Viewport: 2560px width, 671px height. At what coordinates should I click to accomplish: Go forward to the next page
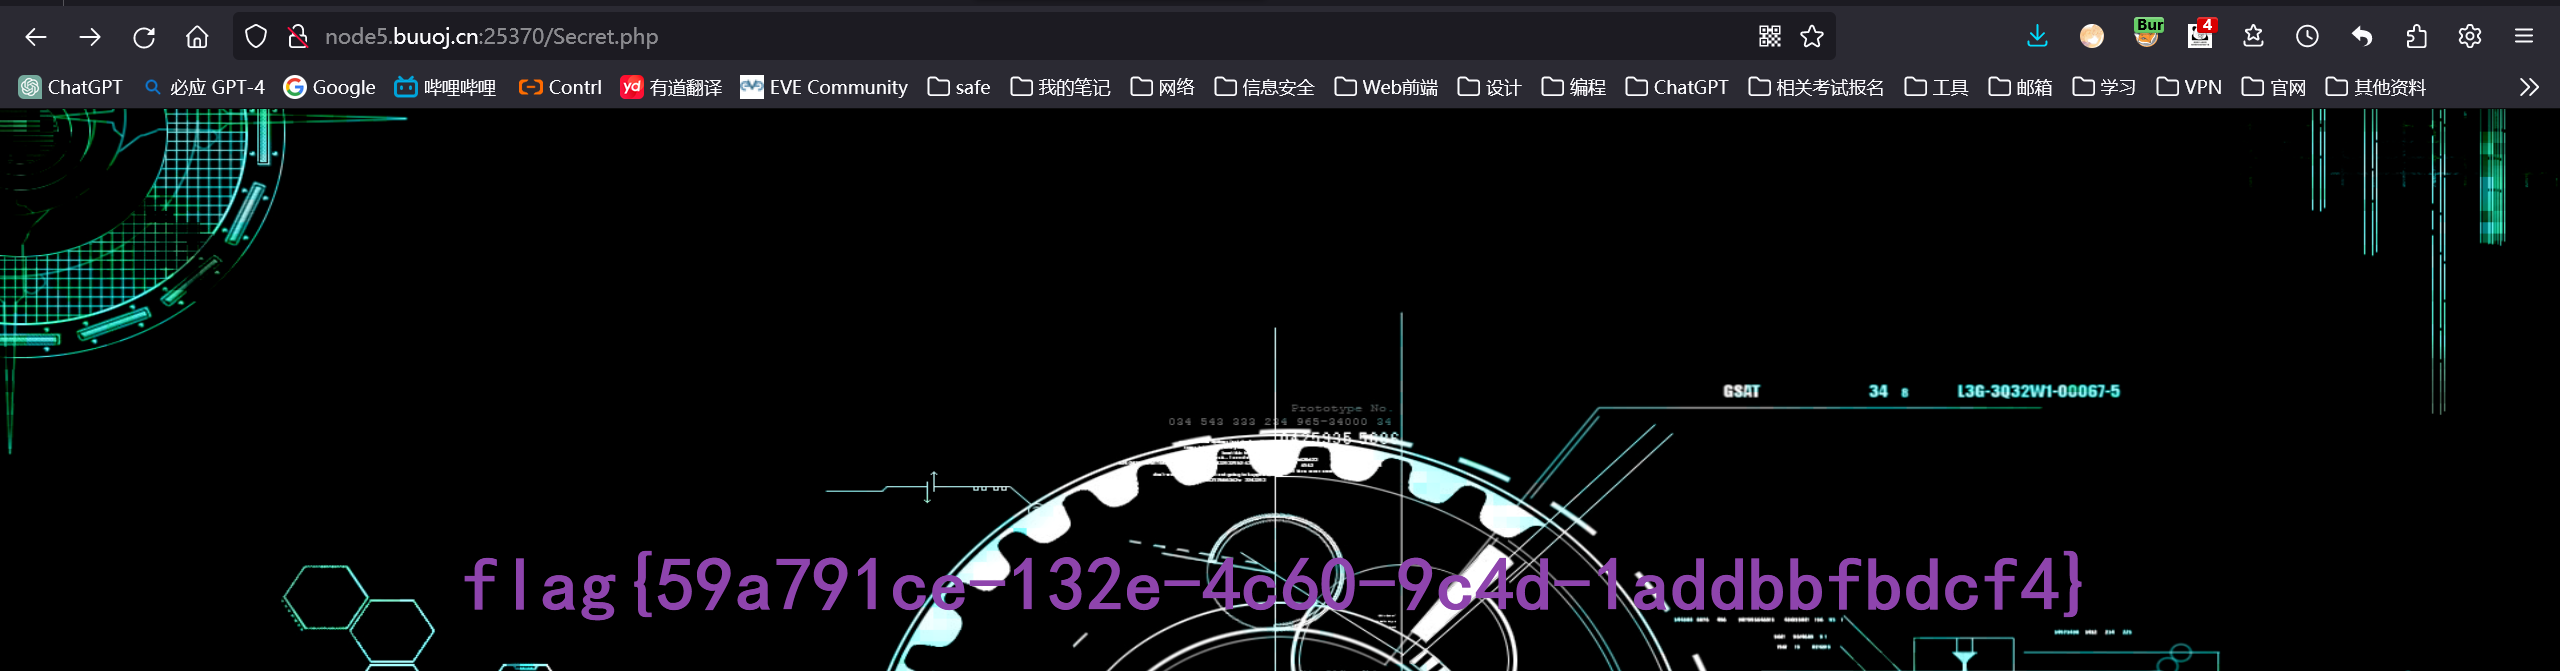[90, 37]
